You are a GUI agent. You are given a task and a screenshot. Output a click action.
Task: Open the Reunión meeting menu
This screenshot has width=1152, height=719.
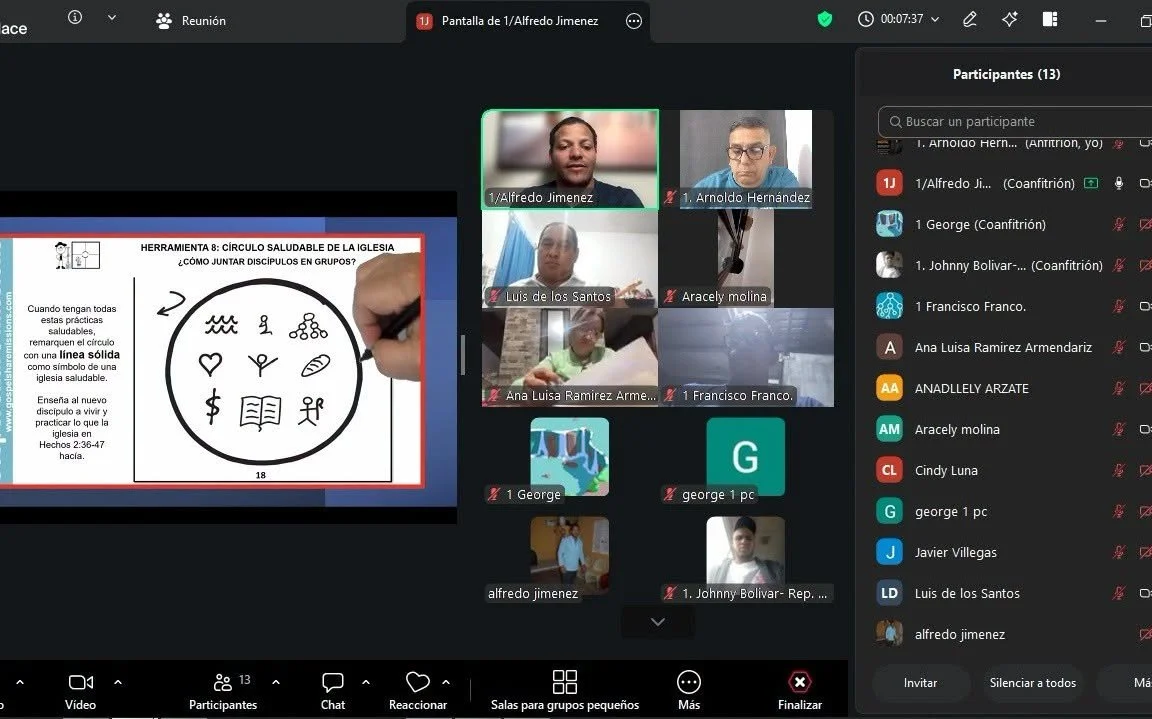(191, 21)
